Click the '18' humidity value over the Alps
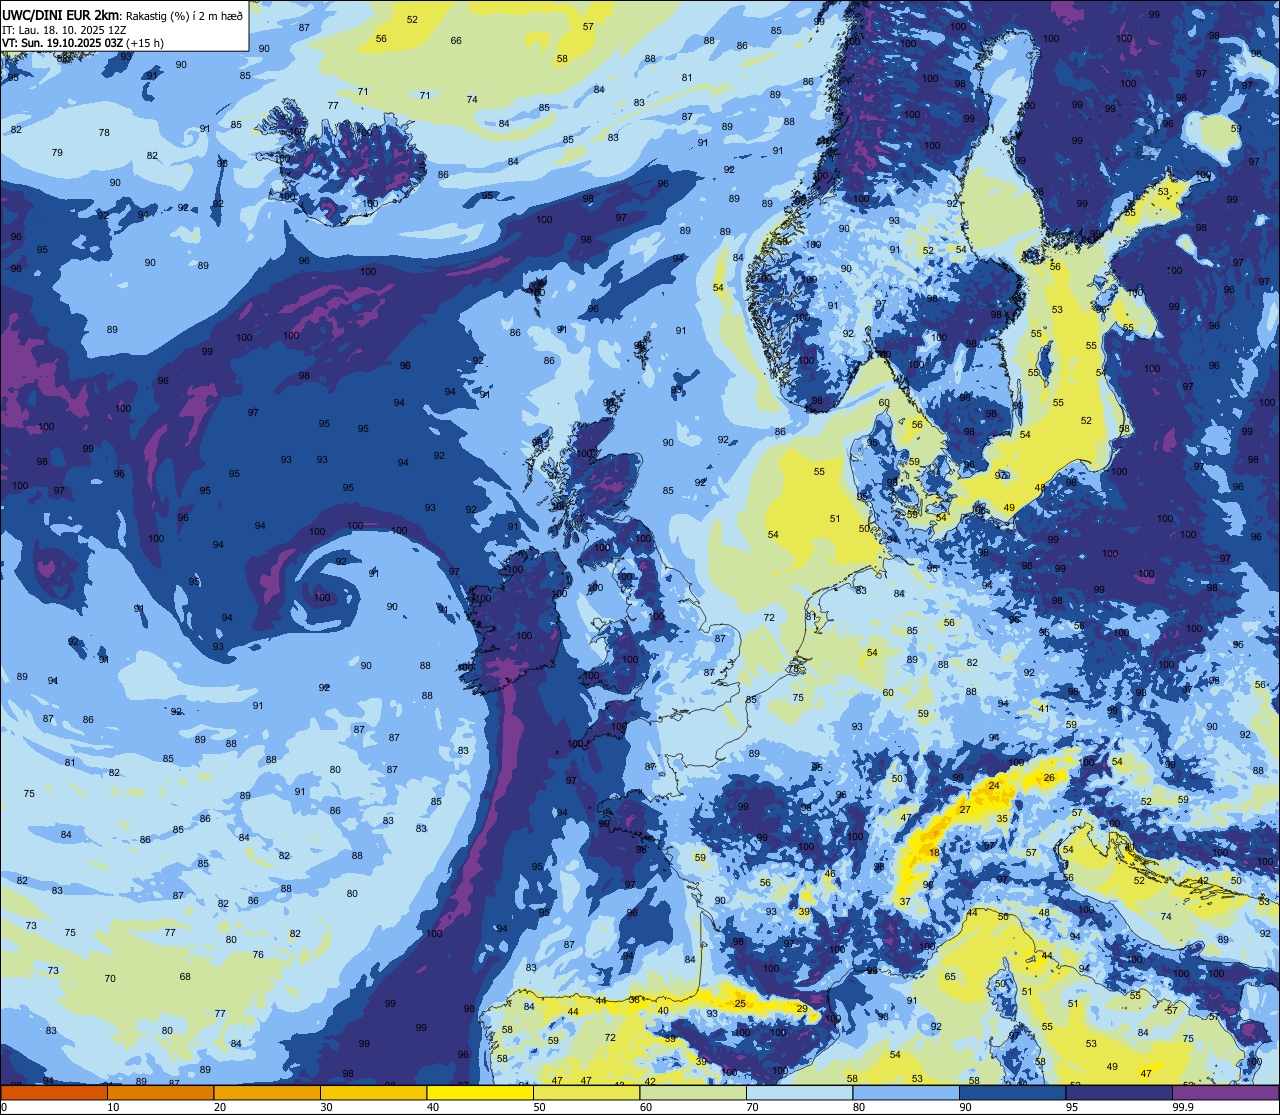The width and height of the screenshot is (1280, 1115). (x=934, y=853)
